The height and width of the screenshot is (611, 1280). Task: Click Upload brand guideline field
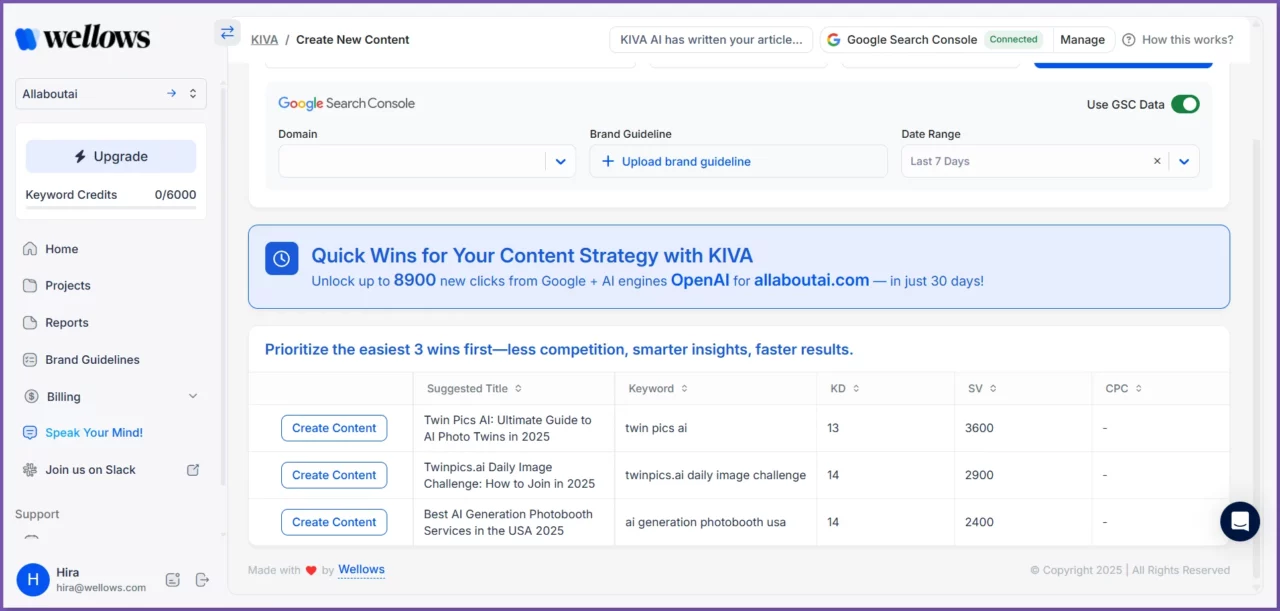pyautogui.click(x=738, y=161)
